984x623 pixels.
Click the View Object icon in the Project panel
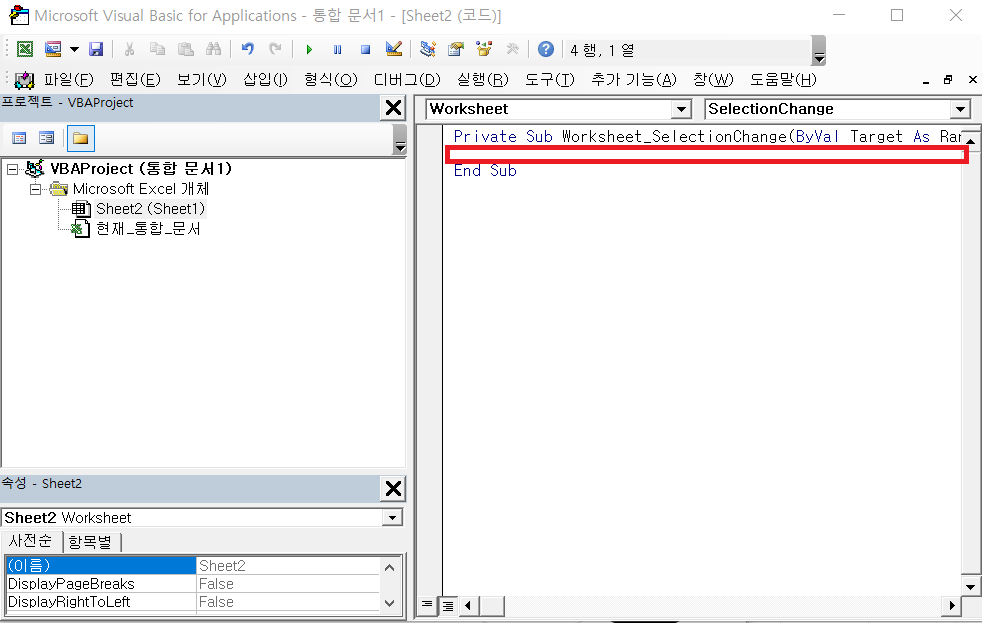click(46, 138)
